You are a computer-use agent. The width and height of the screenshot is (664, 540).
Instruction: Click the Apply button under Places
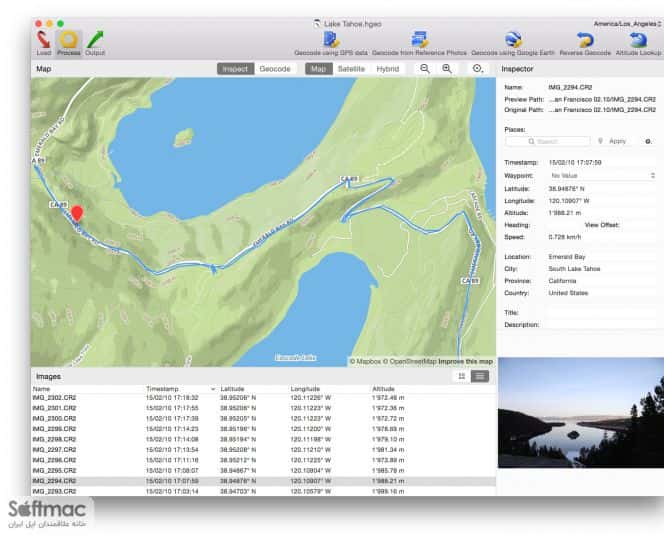tap(613, 141)
